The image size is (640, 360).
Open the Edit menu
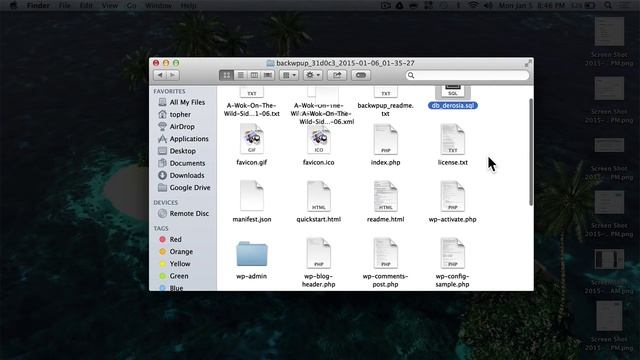pyautogui.click(x=86, y=5)
